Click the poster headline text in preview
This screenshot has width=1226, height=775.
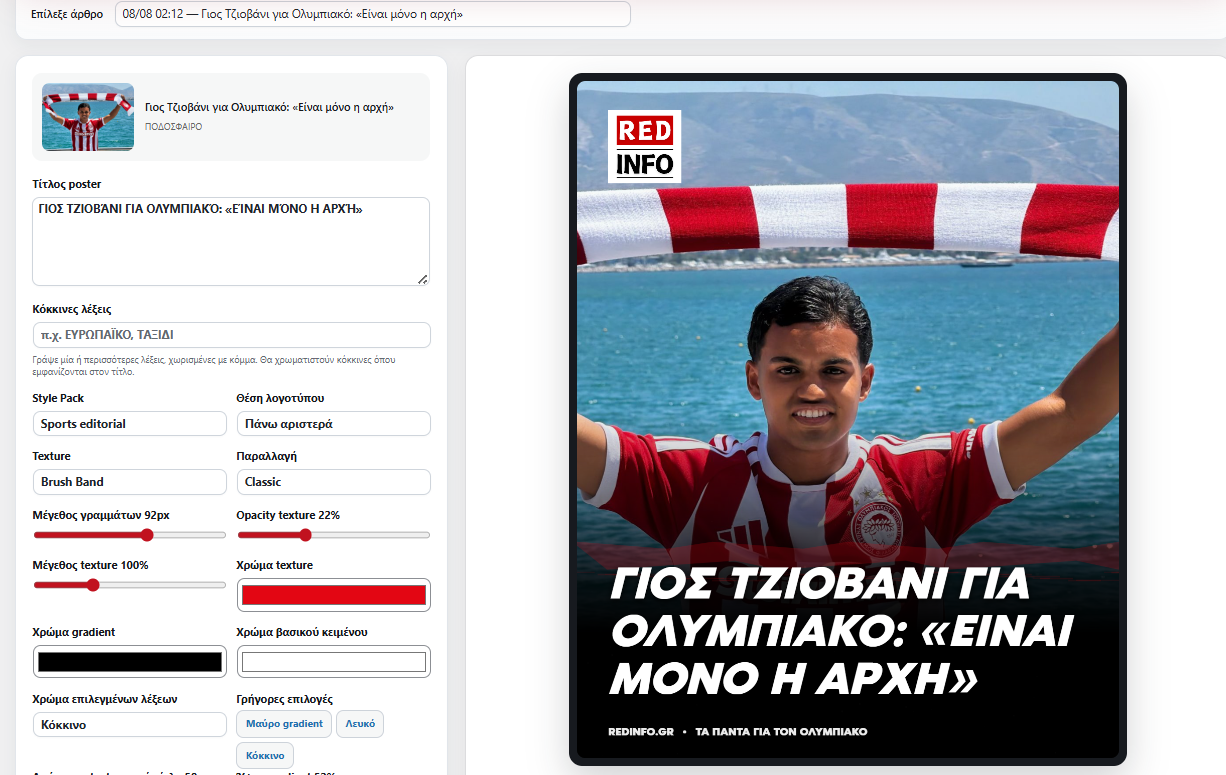click(841, 630)
